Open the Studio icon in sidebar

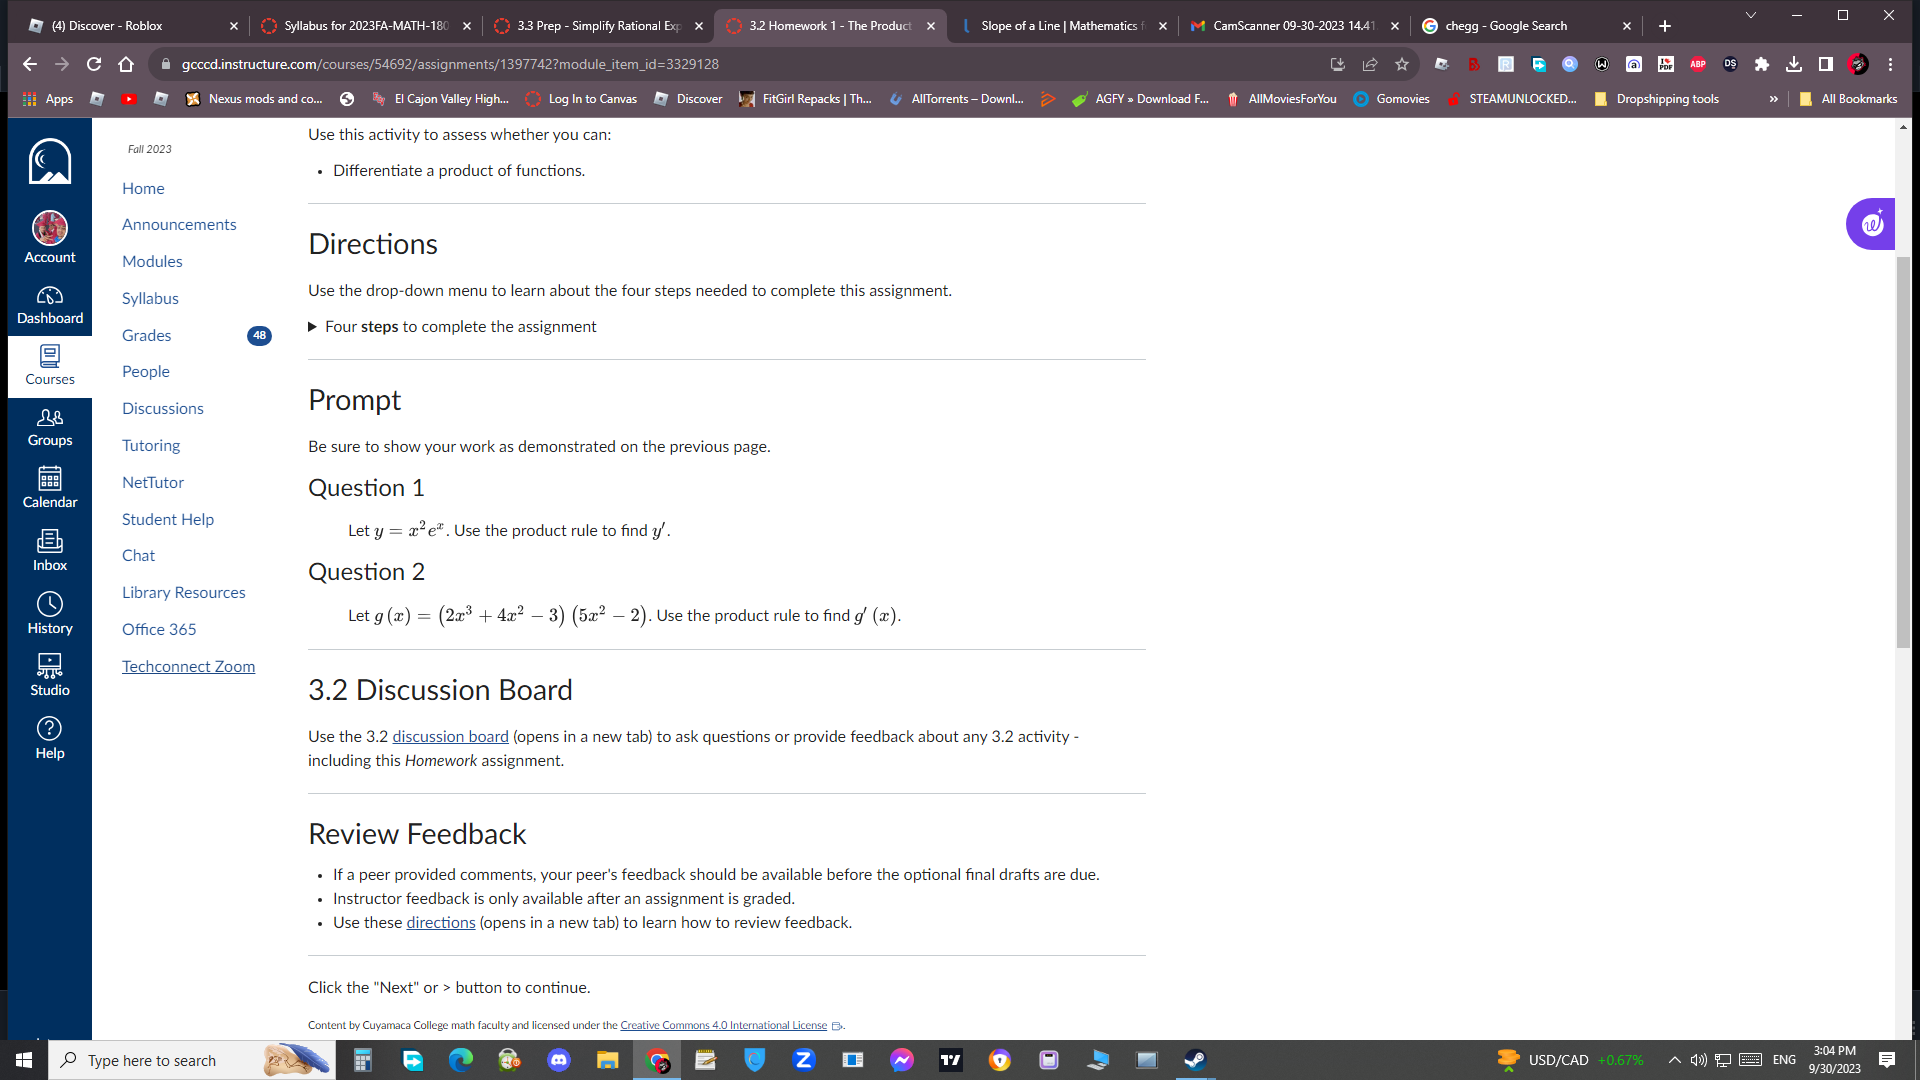click(50, 675)
